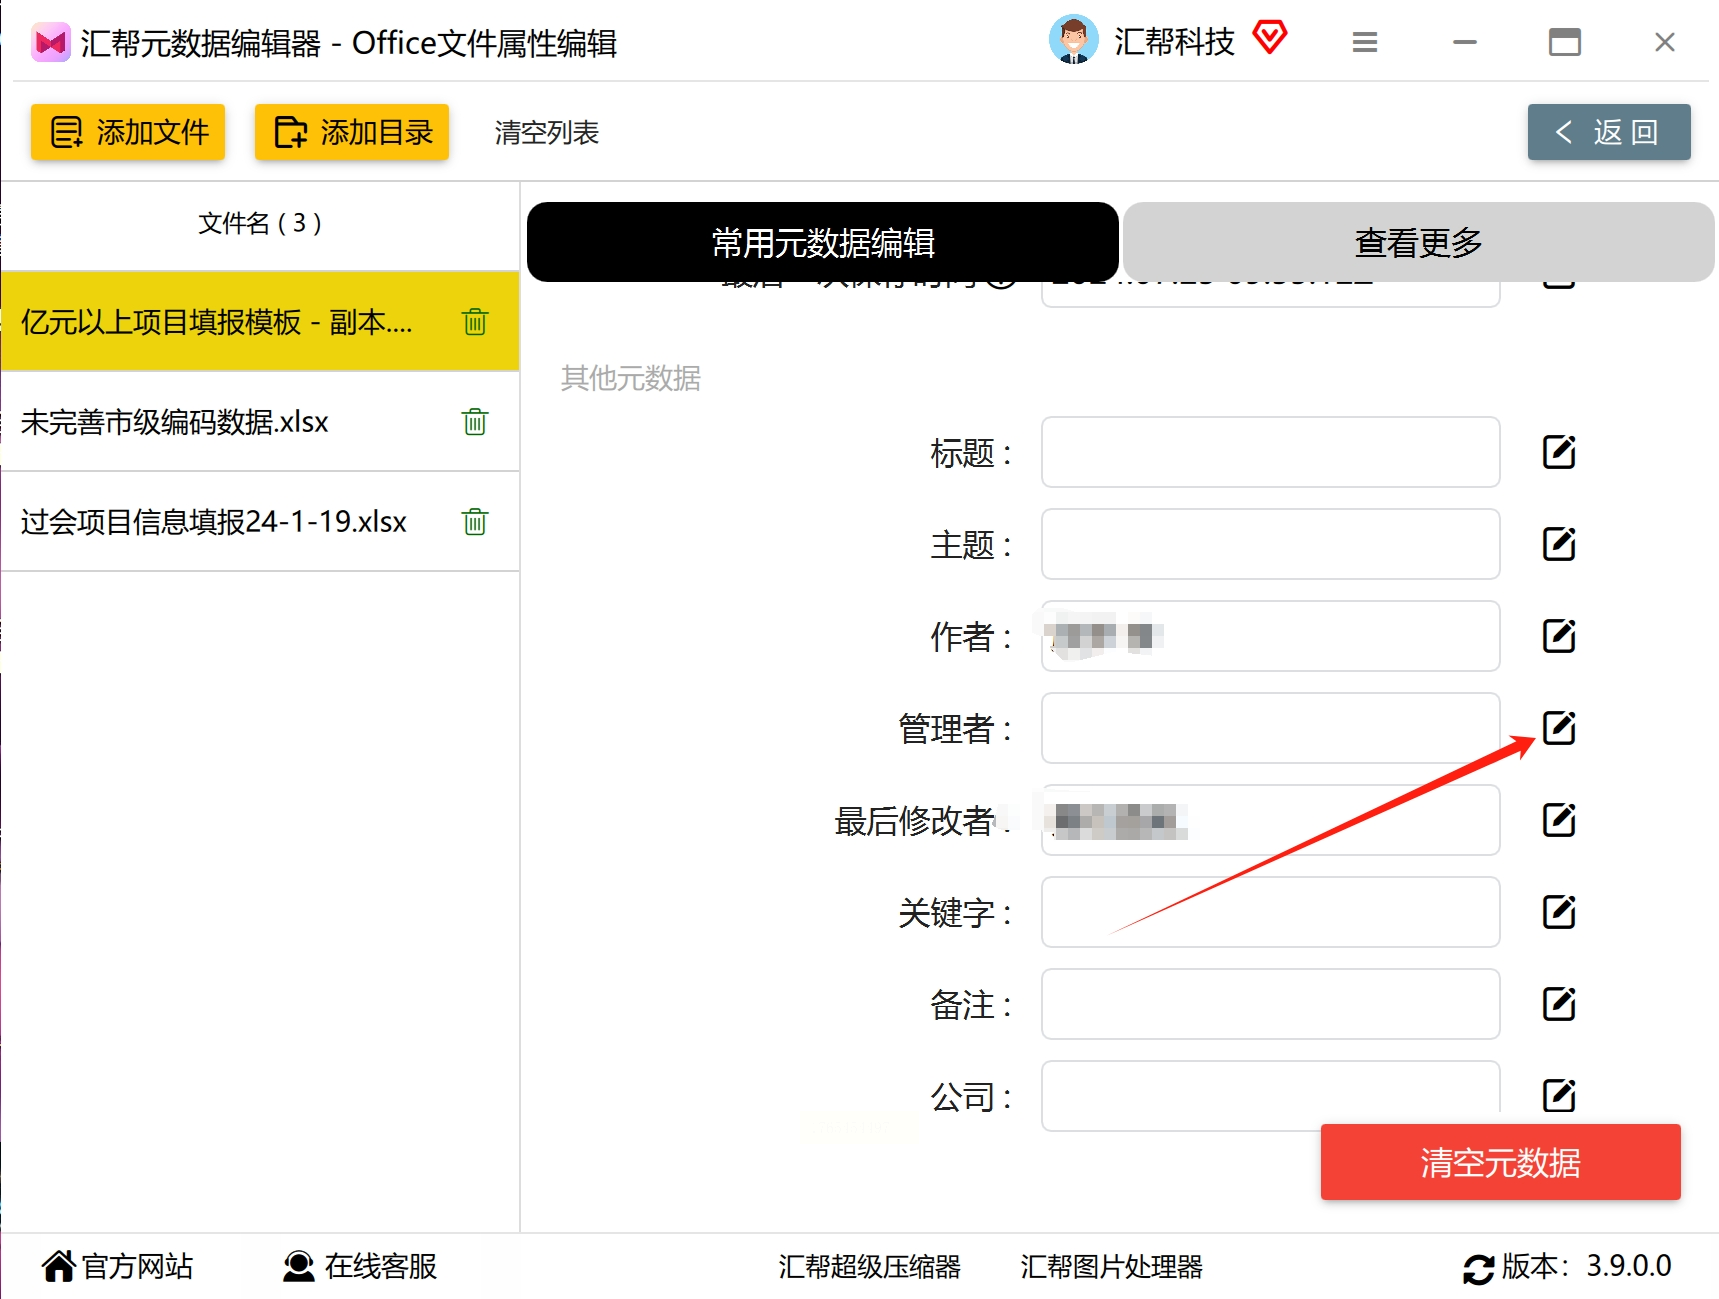Viewport: 1719px width, 1299px height.
Task: Click the red VIP diamond icon
Action: 1270,38
